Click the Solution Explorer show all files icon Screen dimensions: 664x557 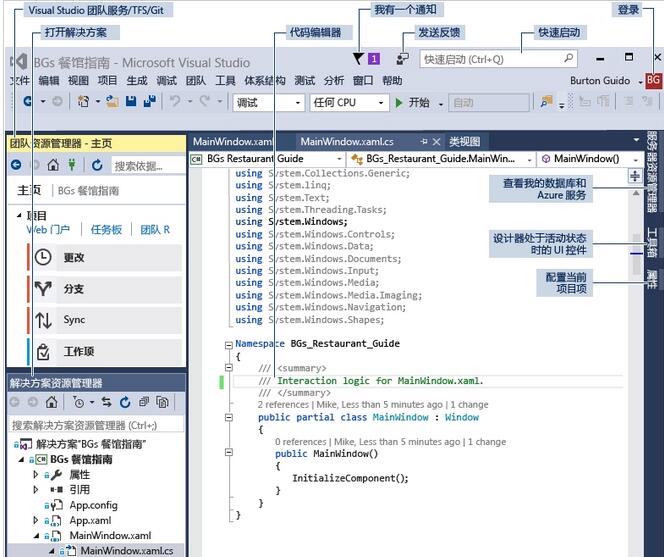pos(162,402)
